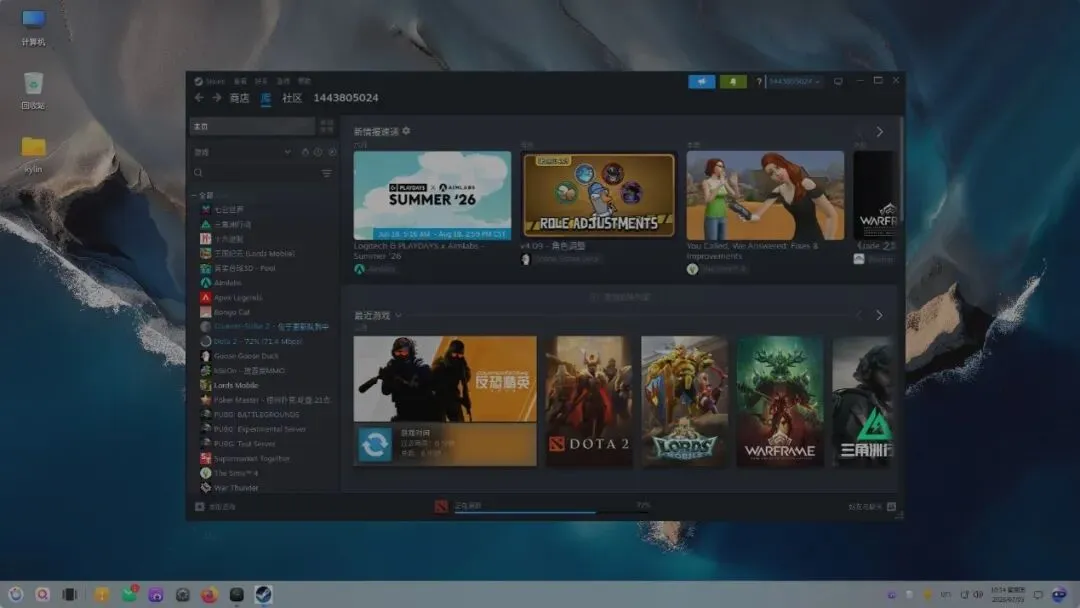Viewport: 1080px width, 608px height.
Task: Click the blue announcements megaphone button
Action: point(701,81)
